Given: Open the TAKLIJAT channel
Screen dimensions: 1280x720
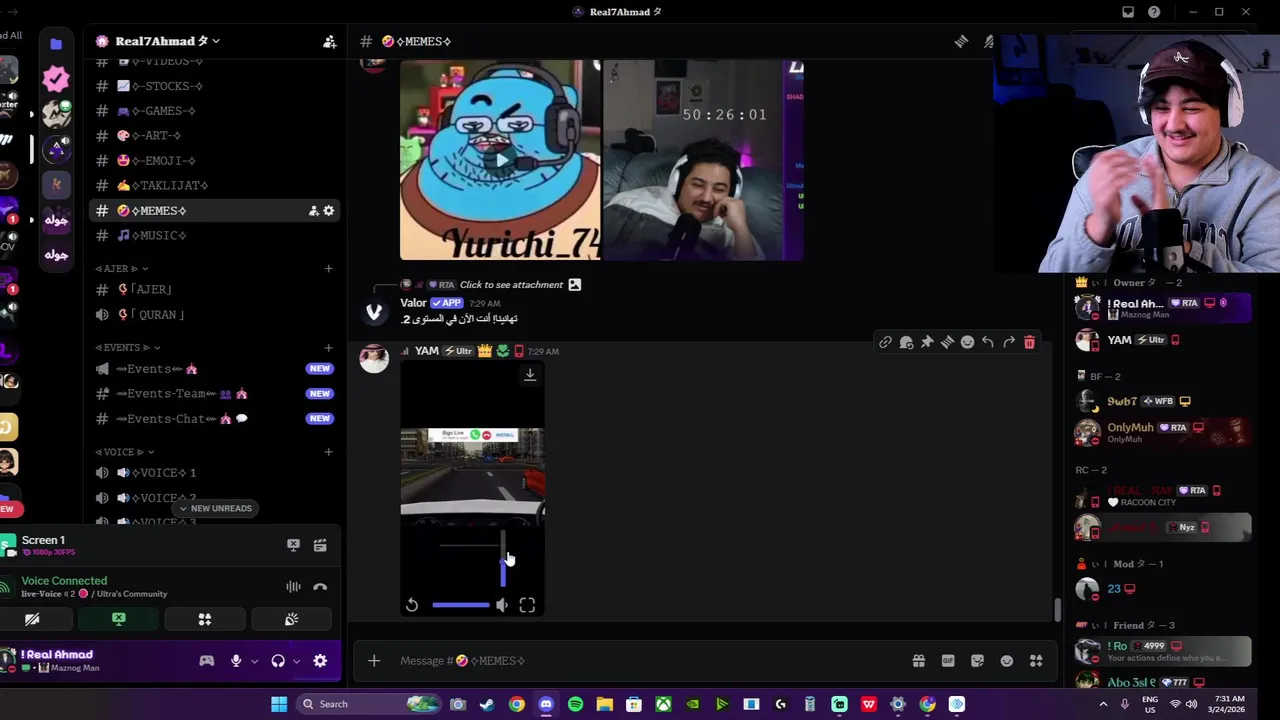Looking at the screenshot, I should click(213, 185).
